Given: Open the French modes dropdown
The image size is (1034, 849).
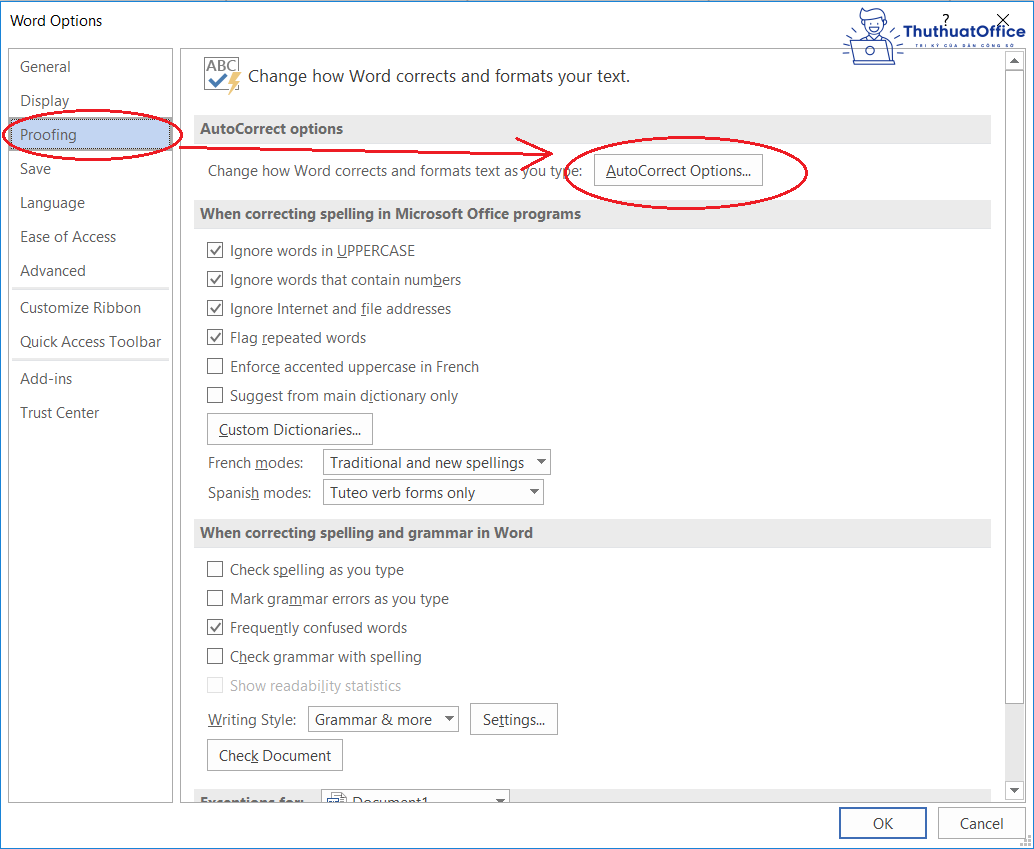Looking at the screenshot, I should click(x=437, y=462).
